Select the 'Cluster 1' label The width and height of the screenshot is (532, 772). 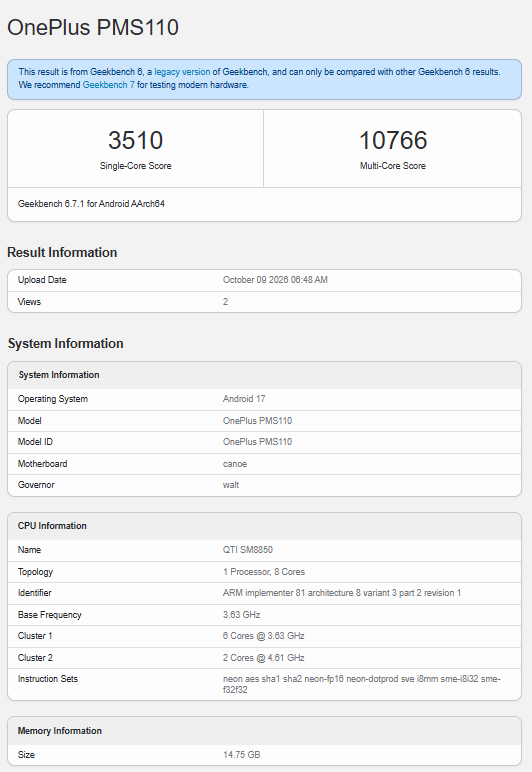35,636
